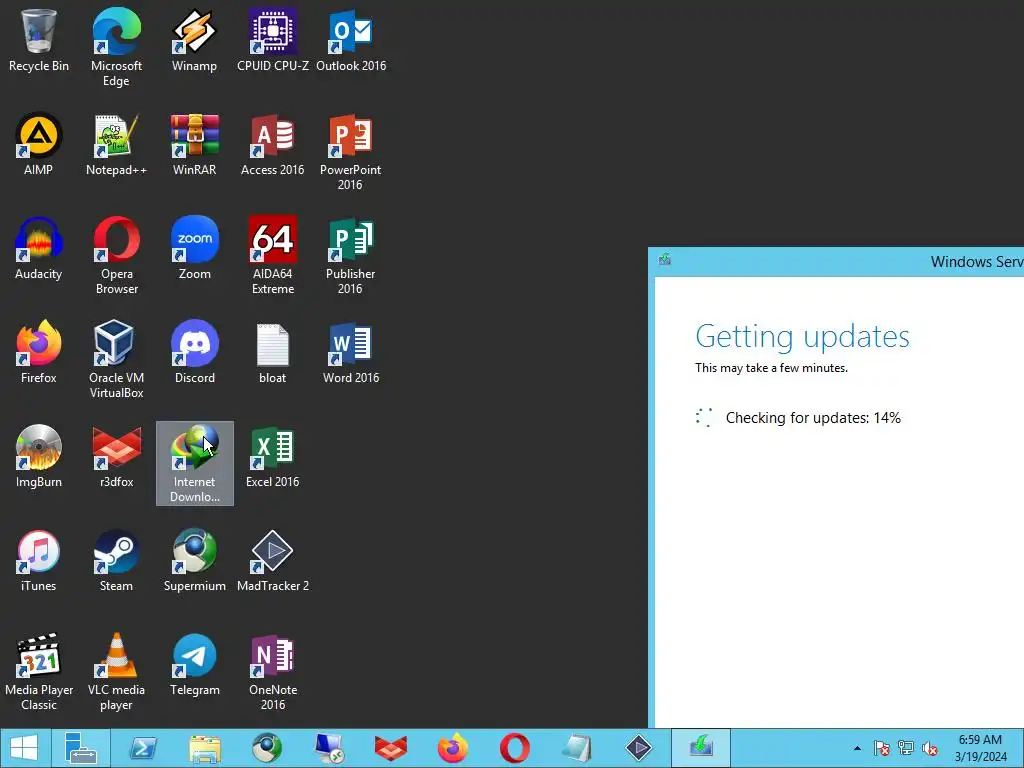Image resolution: width=1024 pixels, height=768 pixels.
Task: Select the bloat text file
Action: click(x=273, y=352)
